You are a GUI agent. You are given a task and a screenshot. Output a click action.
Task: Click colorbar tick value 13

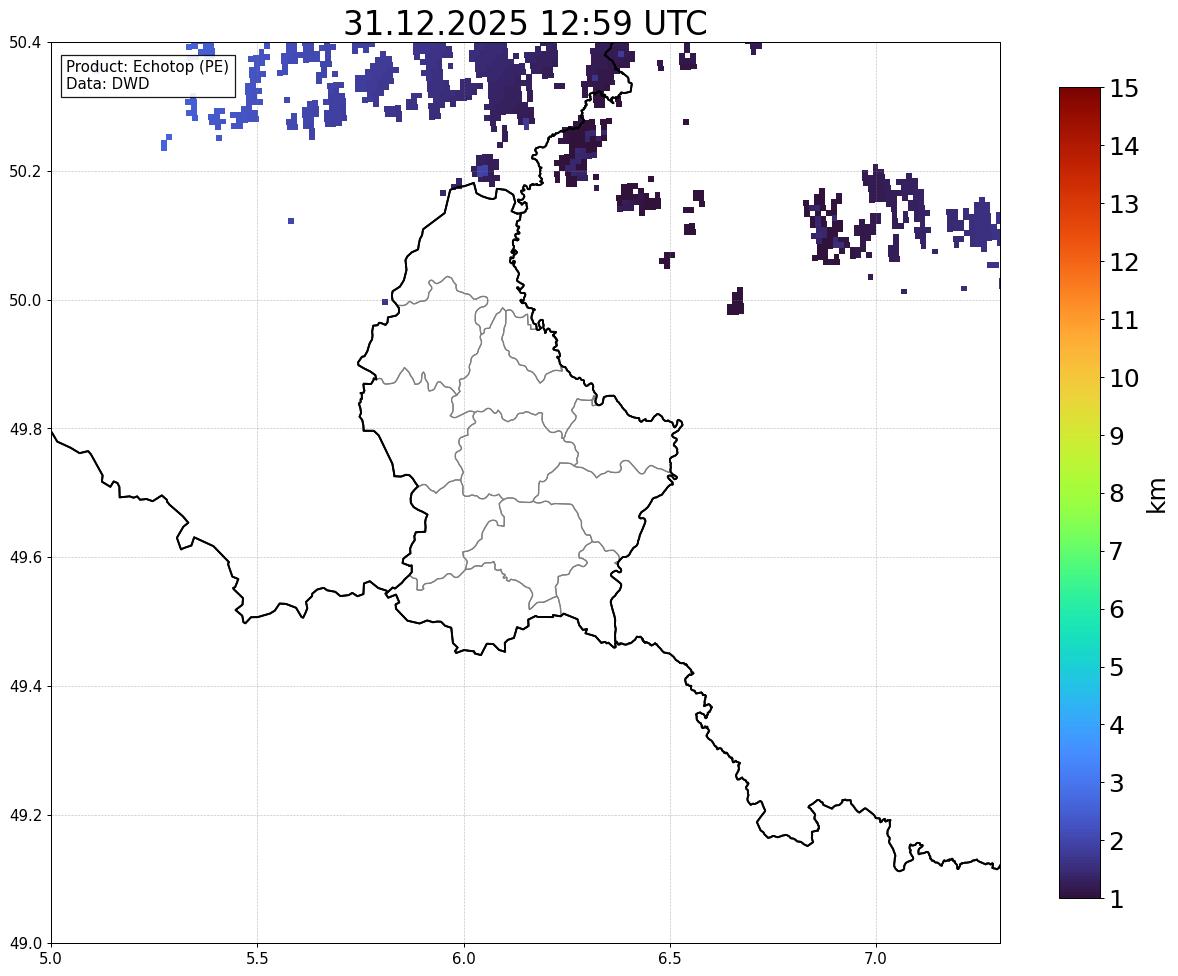pyautogui.click(x=1124, y=204)
